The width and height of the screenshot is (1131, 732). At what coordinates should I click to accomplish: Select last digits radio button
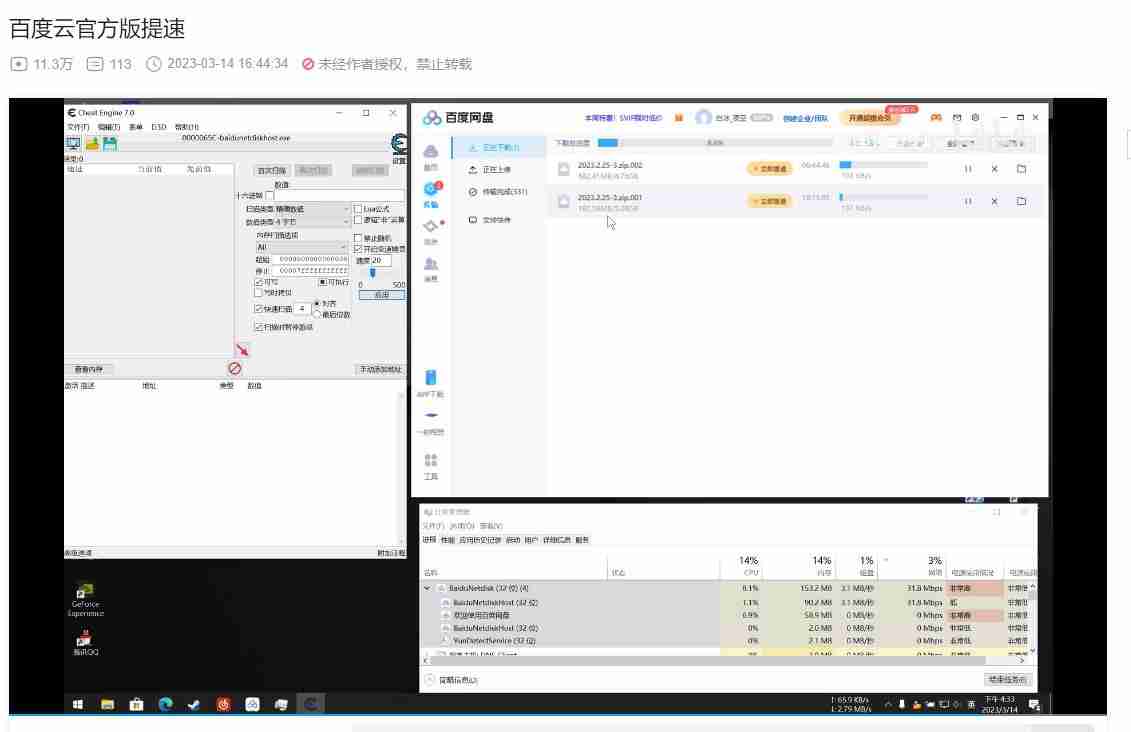pyautogui.click(x=317, y=314)
